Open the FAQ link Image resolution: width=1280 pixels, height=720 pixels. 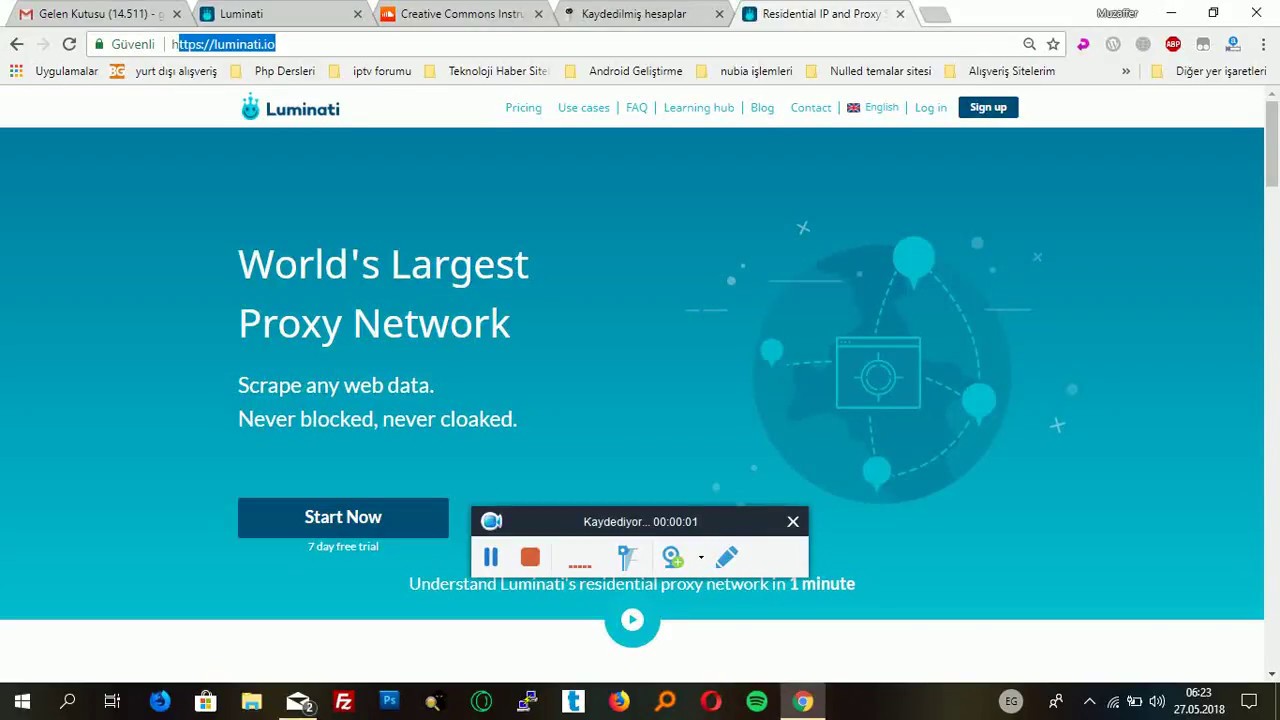(x=637, y=107)
